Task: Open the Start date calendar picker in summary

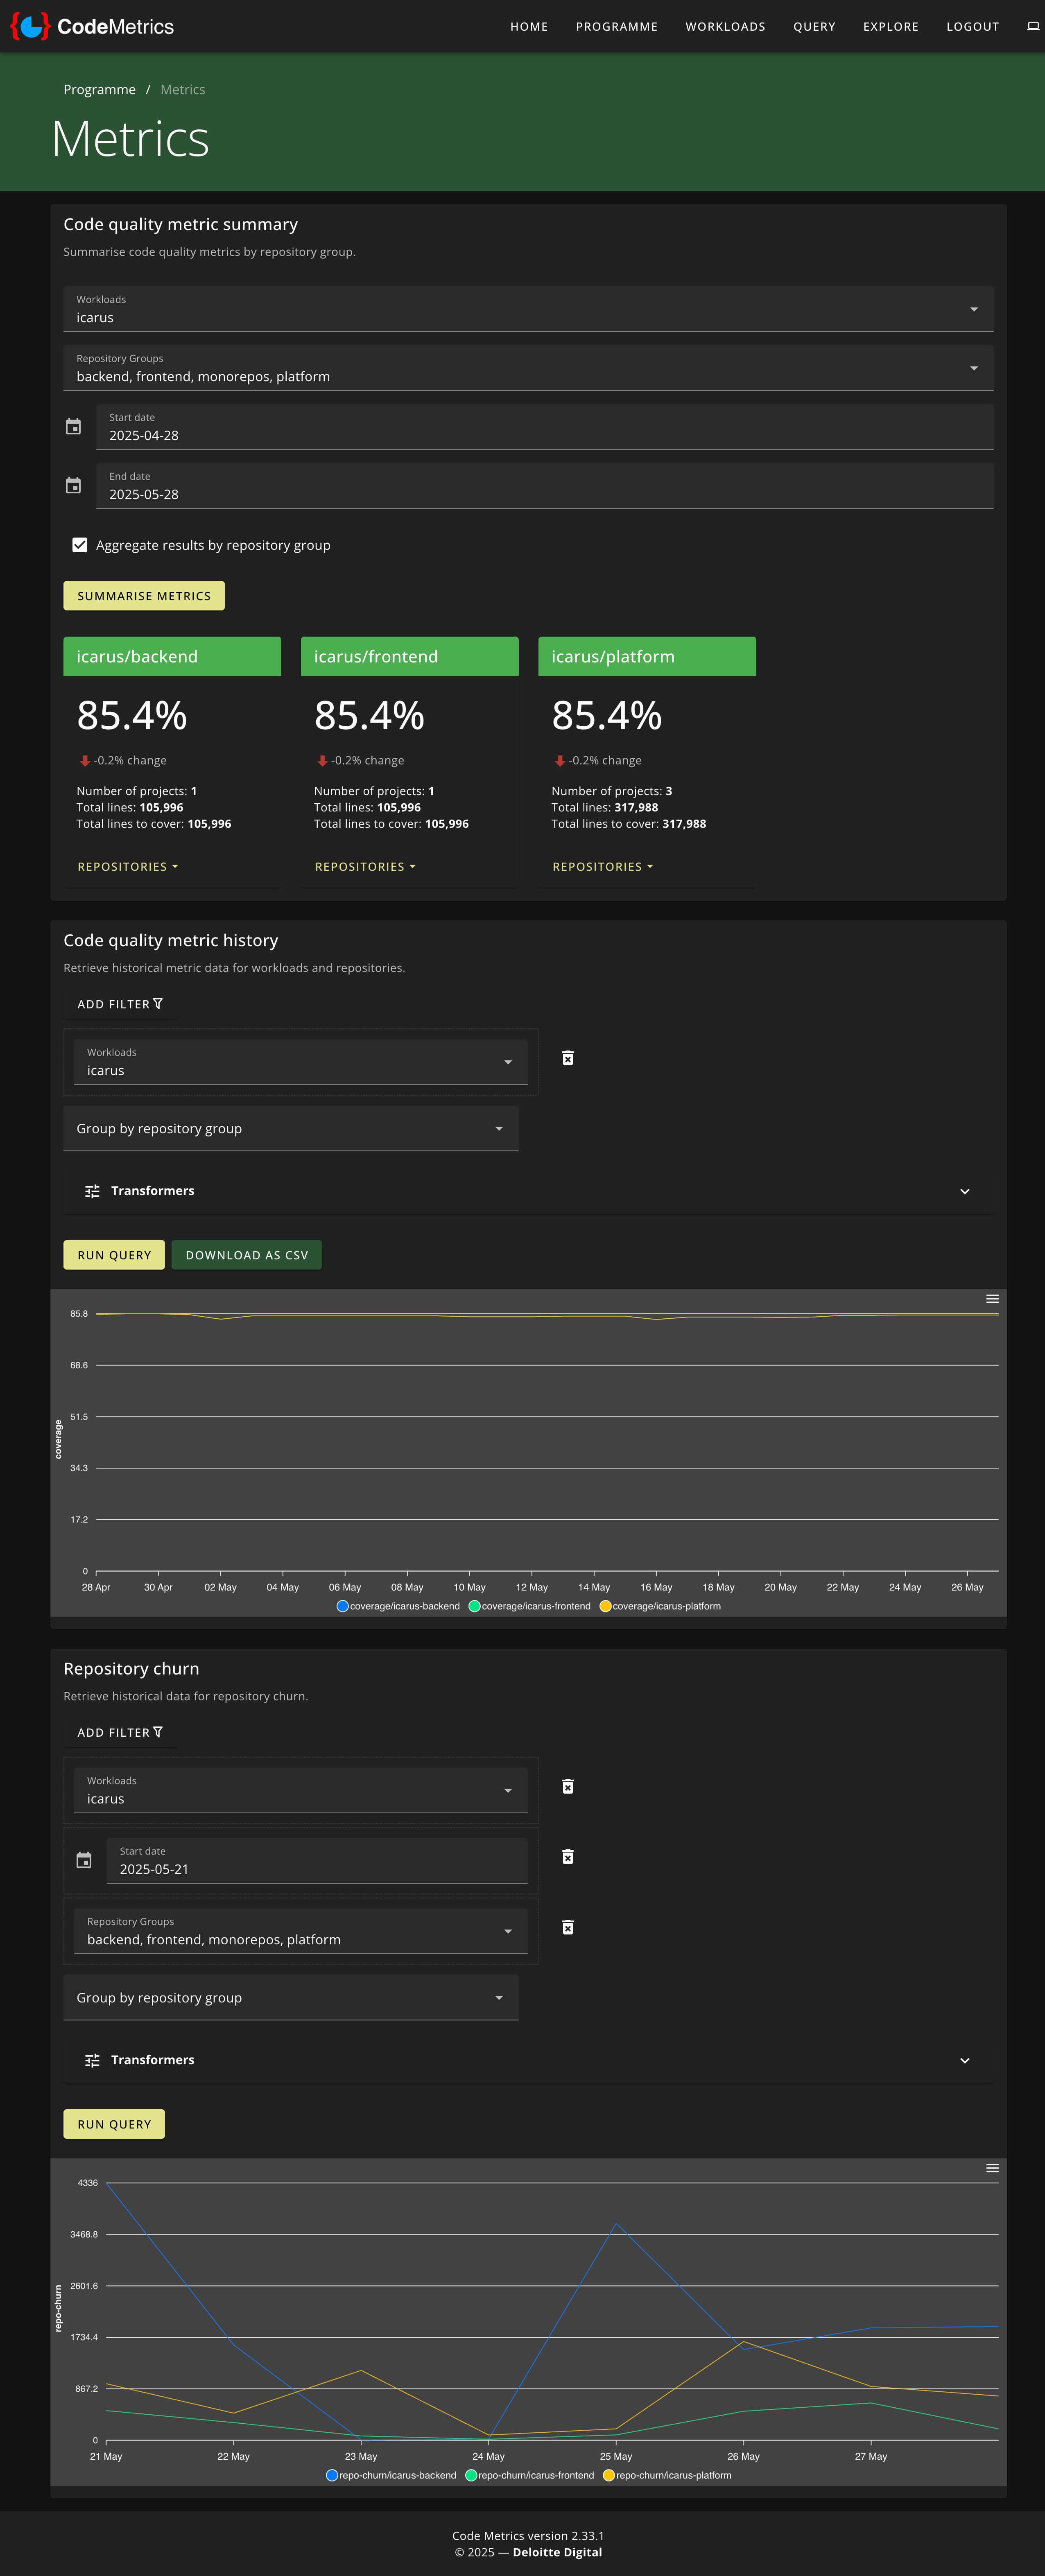Action: (73, 427)
